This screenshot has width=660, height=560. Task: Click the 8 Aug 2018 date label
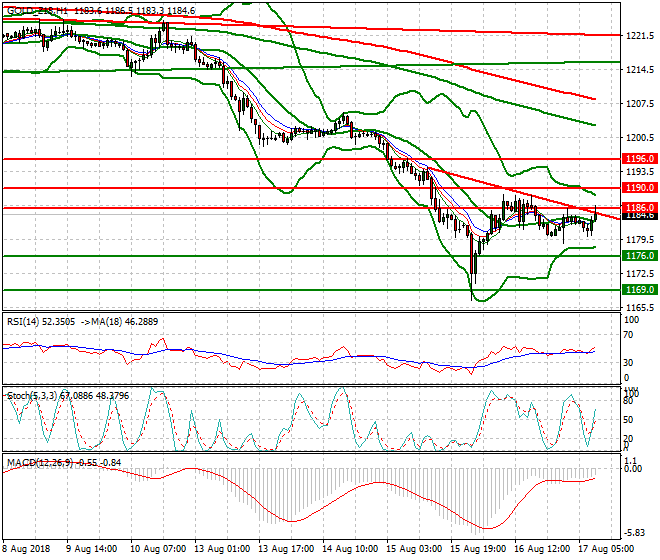(26, 549)
